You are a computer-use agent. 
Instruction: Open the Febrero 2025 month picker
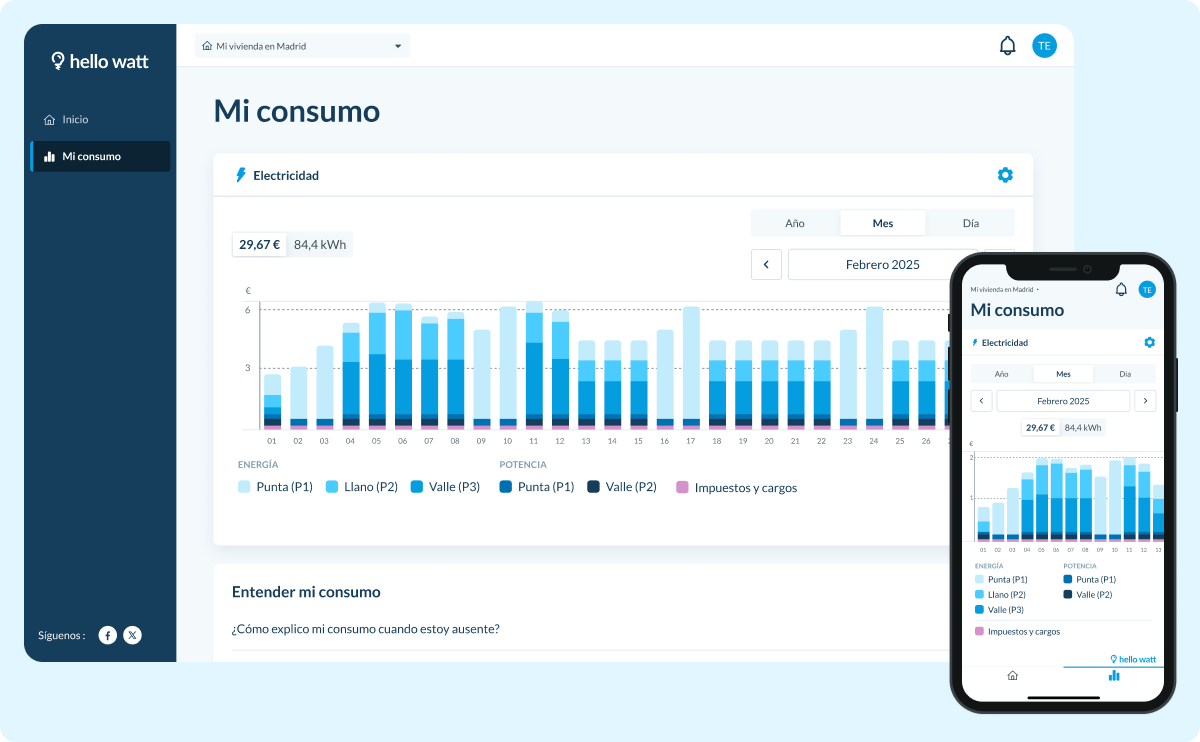pyautogui.click(x=883, y=264)
